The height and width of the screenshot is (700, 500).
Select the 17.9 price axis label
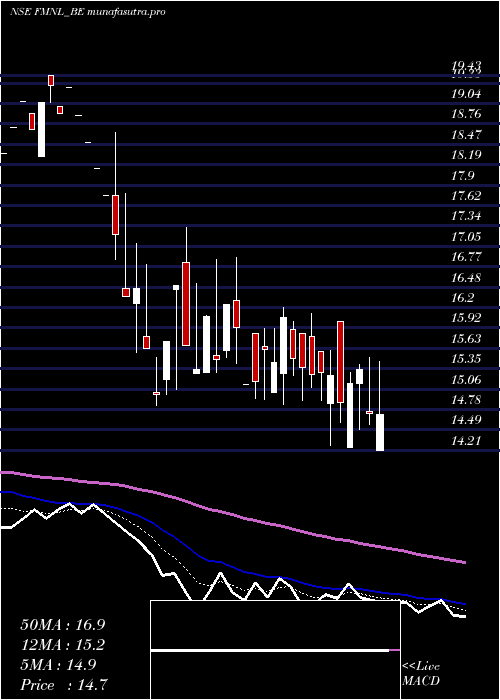462,176
